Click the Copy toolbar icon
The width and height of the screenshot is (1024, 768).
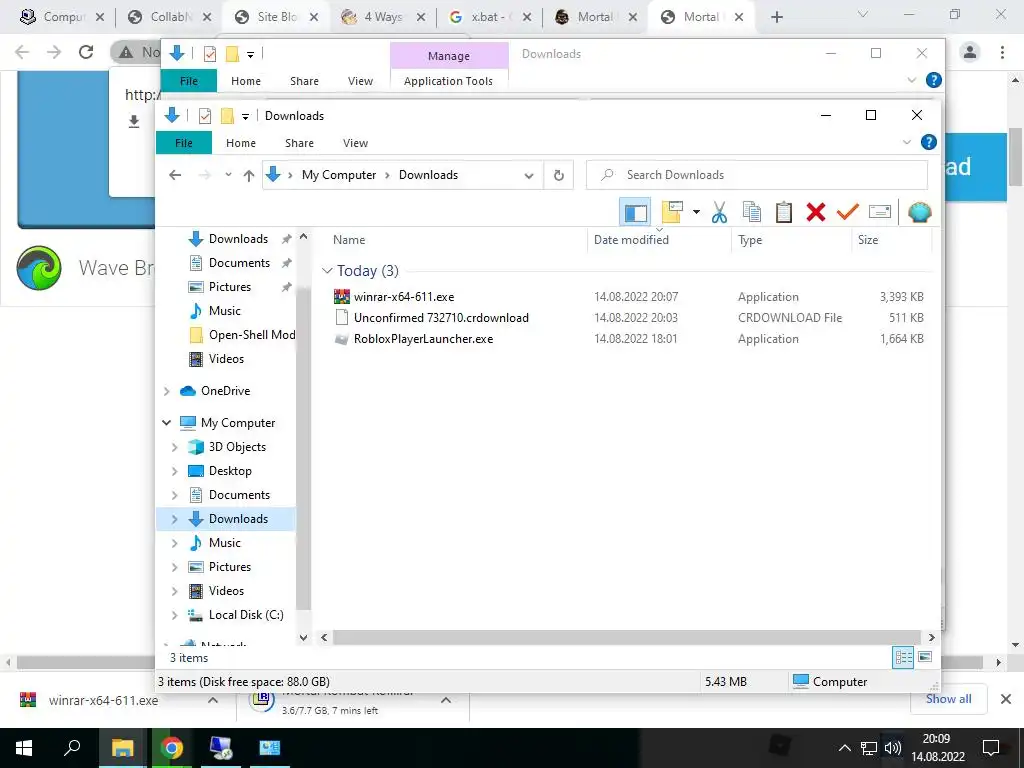pyautogui.click(x=752, y=212)
